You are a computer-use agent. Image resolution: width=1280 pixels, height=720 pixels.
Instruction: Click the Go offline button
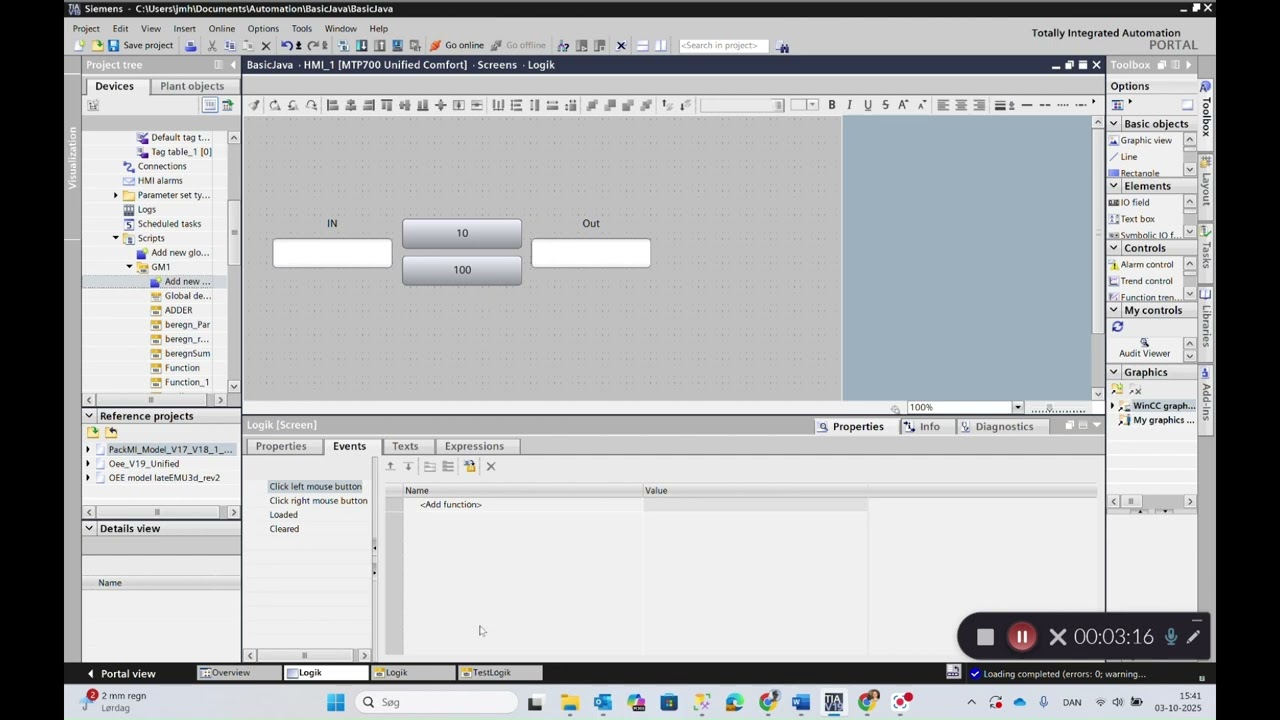518,45
